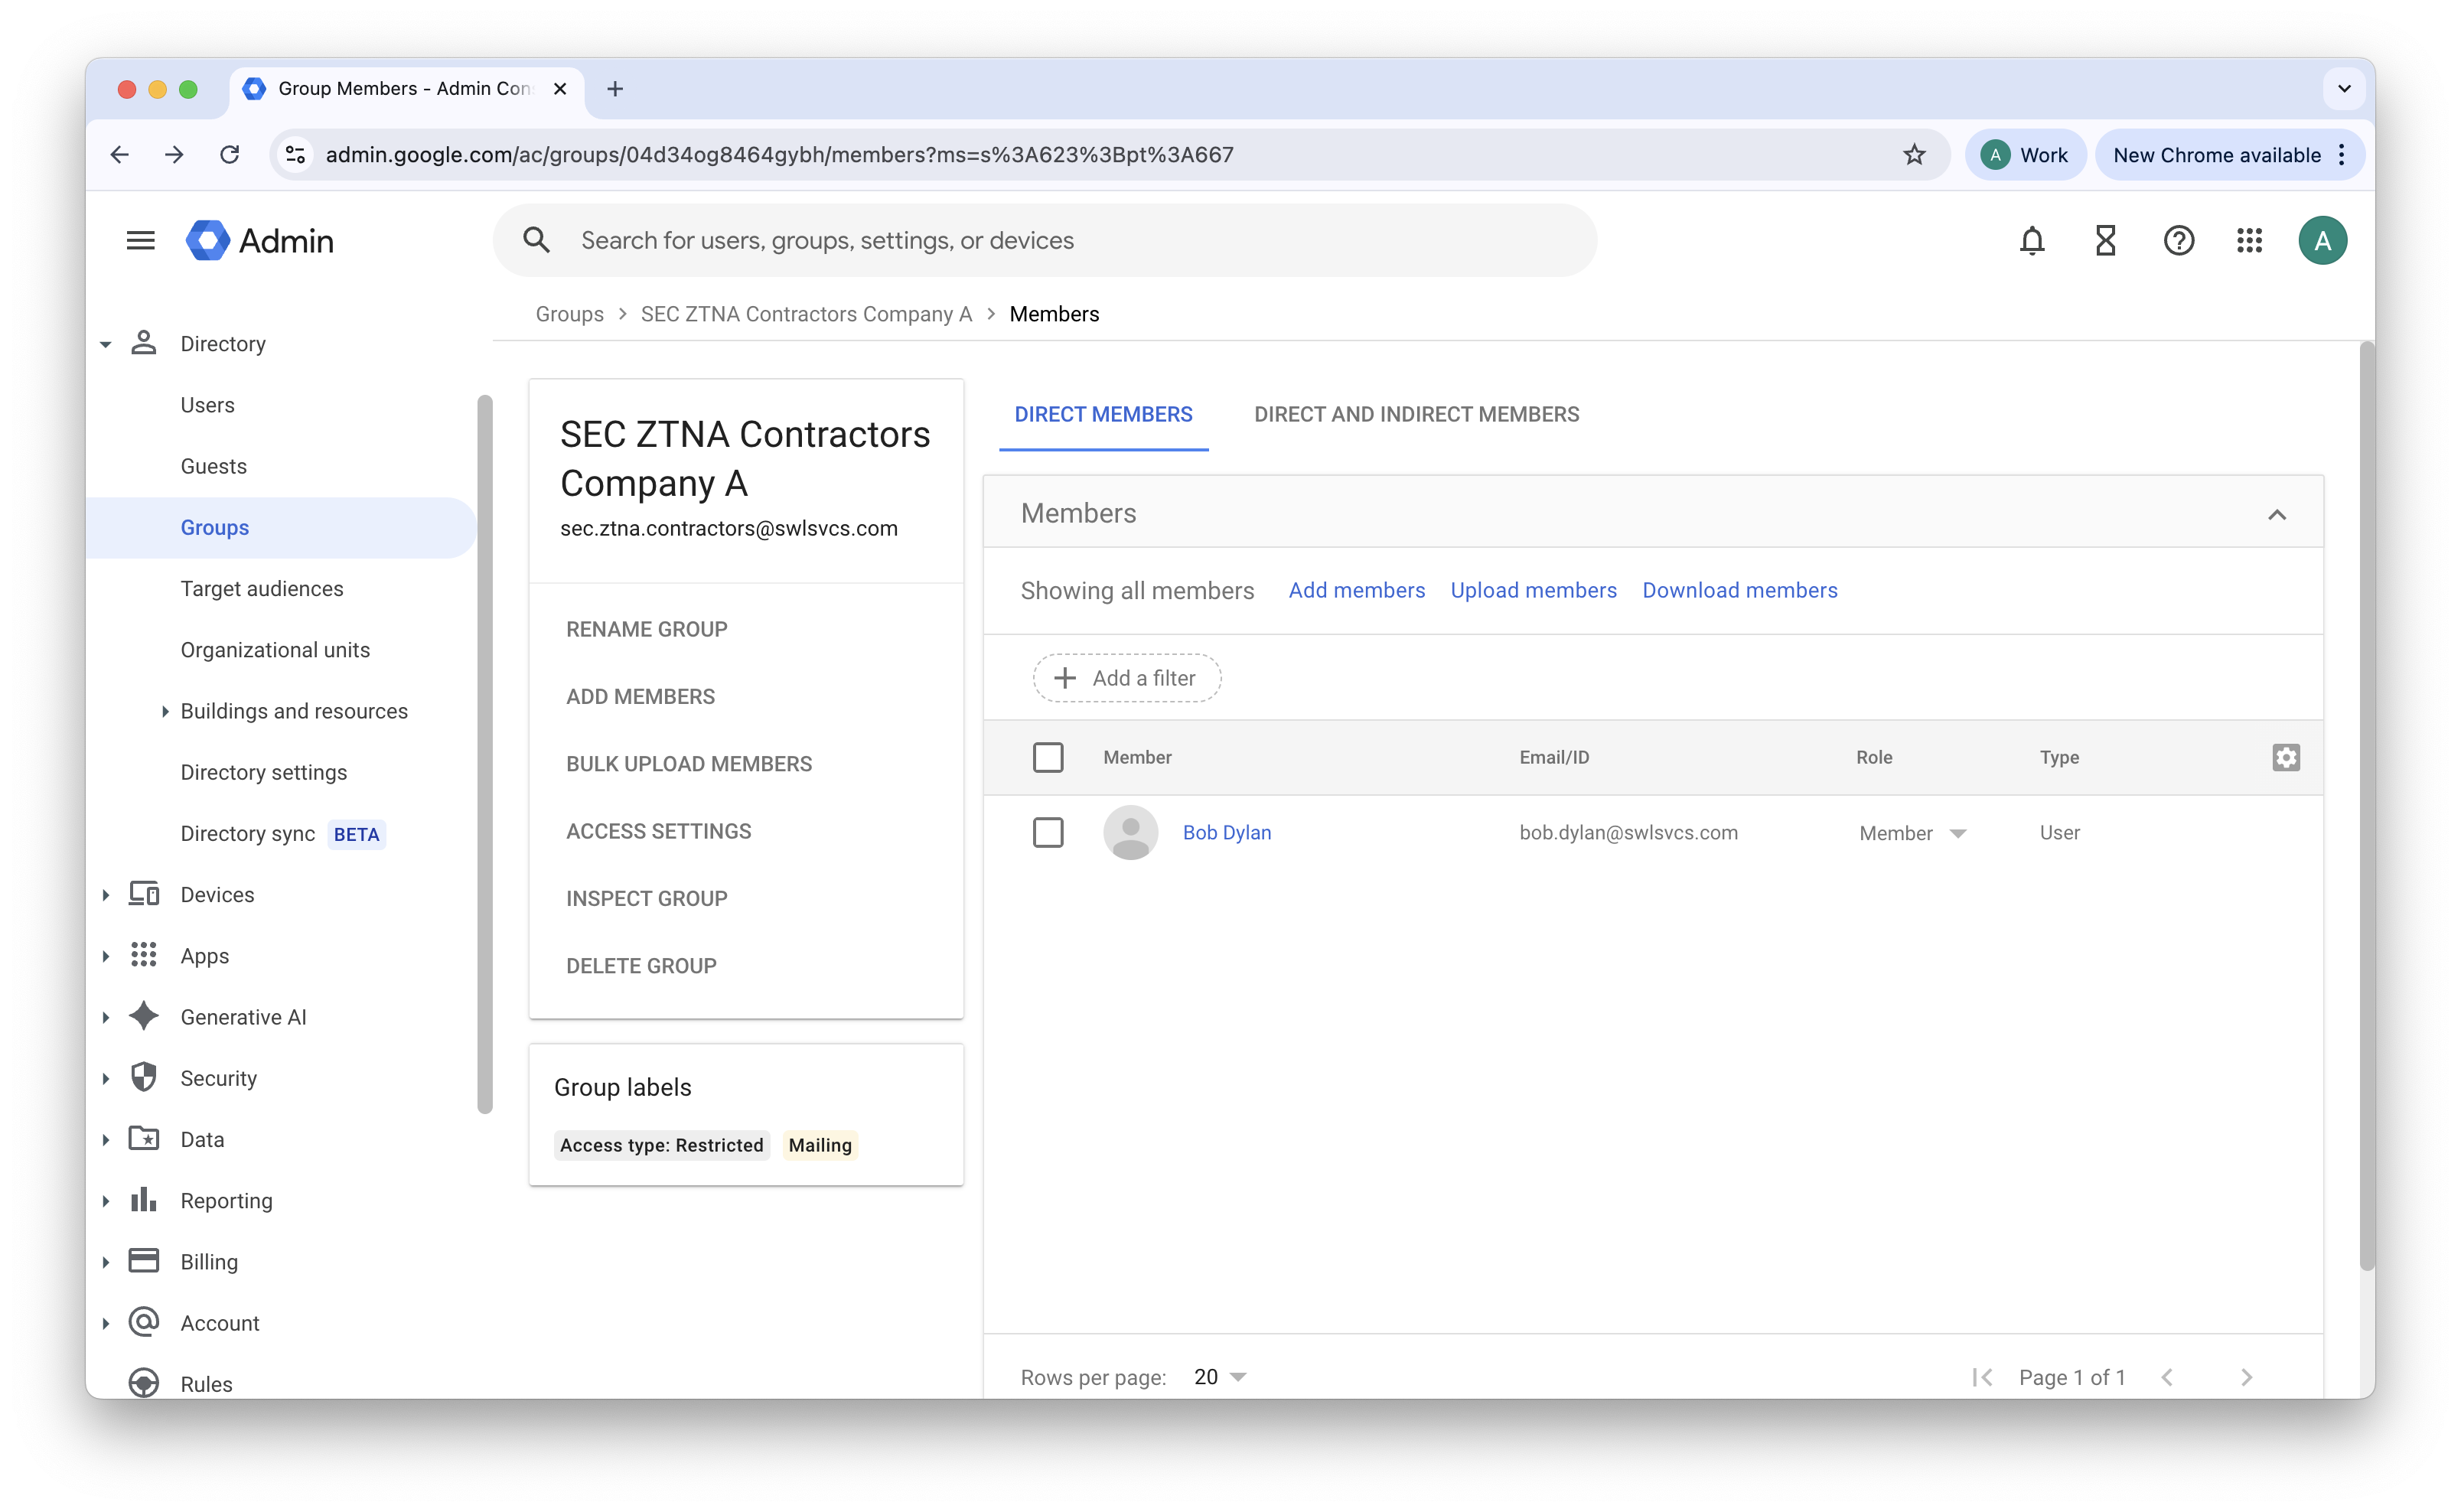Open the help question mark icon

2178,241
